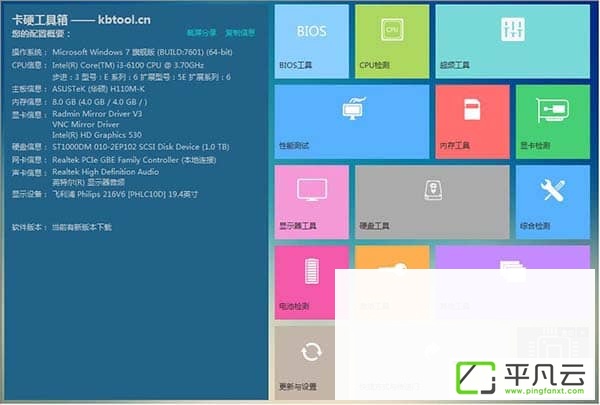Open the teal sliders-icon tool tile
The height and width of the screenshot is (405, 600).
(x=512, y=41)
